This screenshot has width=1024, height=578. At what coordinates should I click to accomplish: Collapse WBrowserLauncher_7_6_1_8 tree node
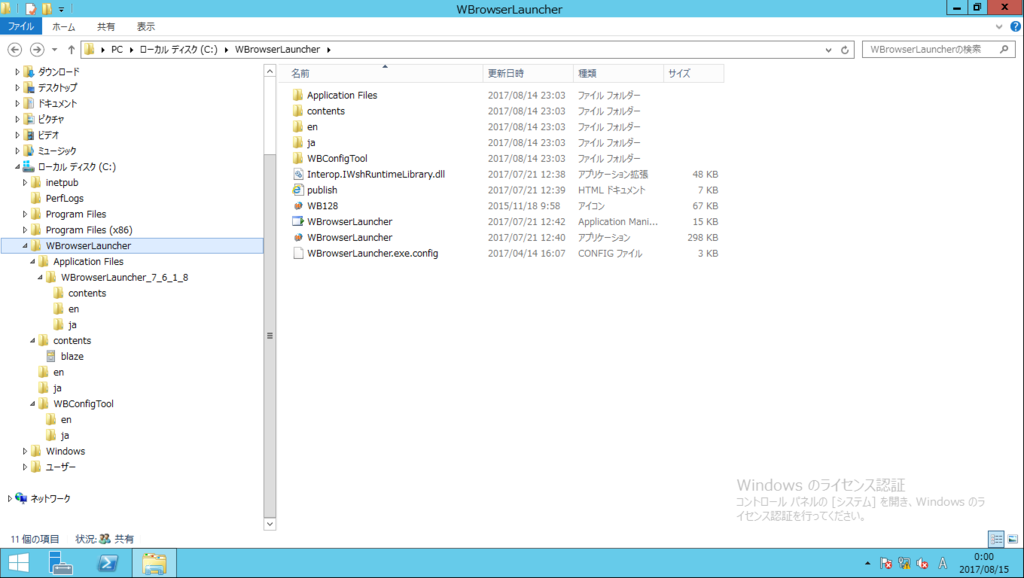pos(40,278)
